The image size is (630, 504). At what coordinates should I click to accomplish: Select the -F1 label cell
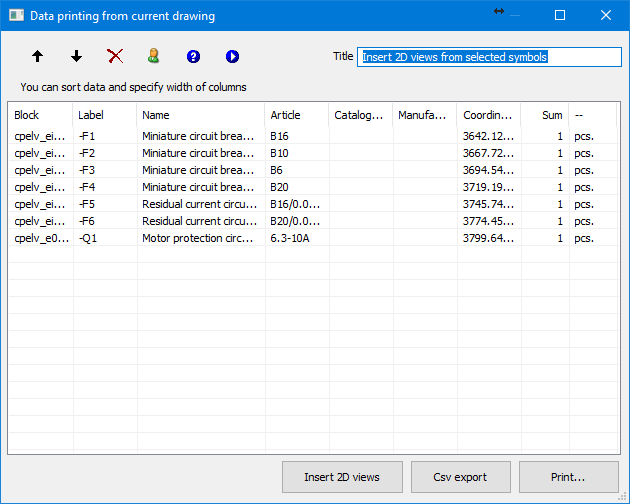pos(105,136)
